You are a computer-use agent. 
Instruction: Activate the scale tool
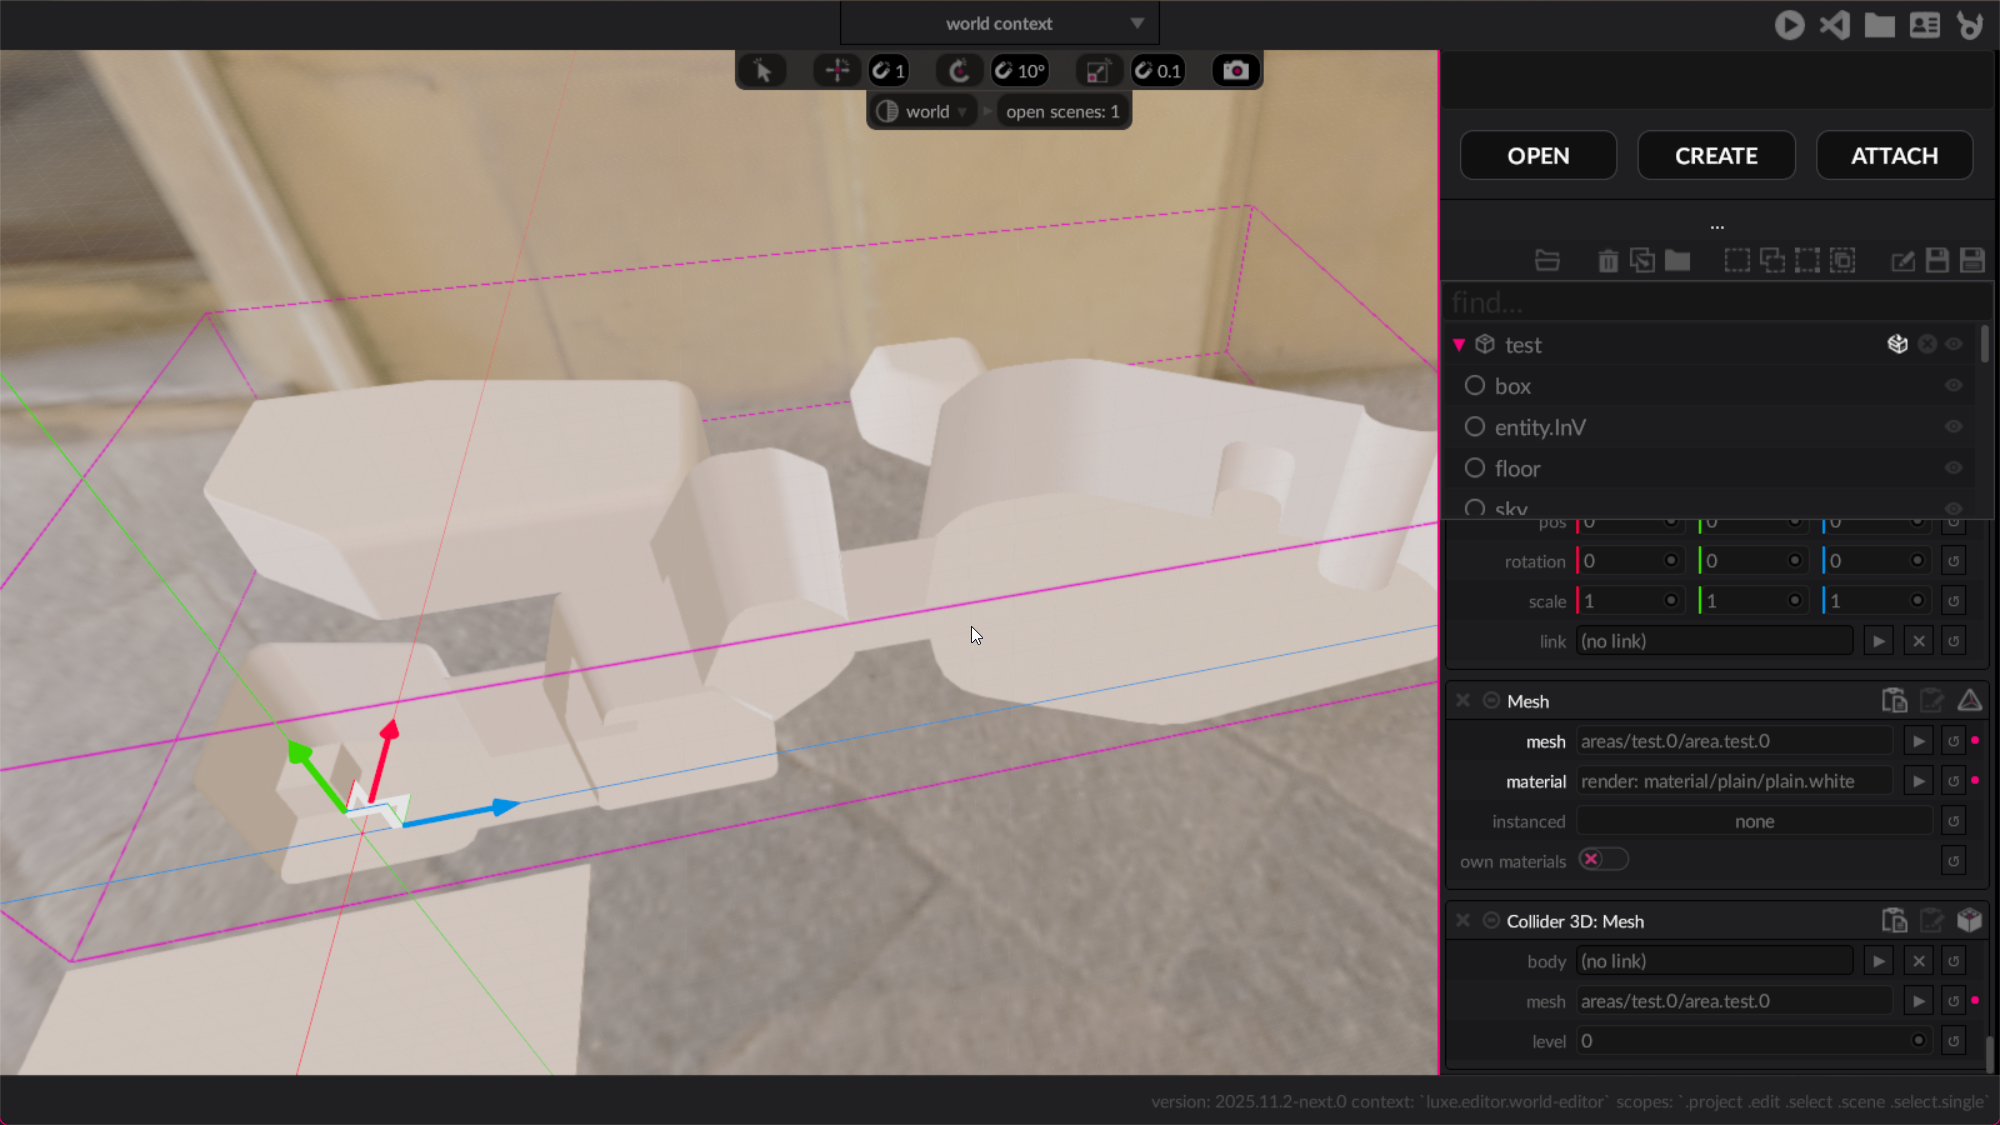(x=1097, y=71)
